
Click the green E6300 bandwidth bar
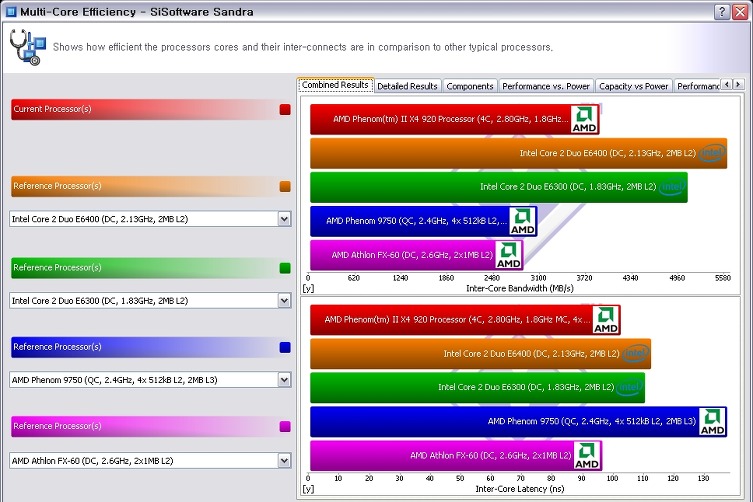[499, 187]
